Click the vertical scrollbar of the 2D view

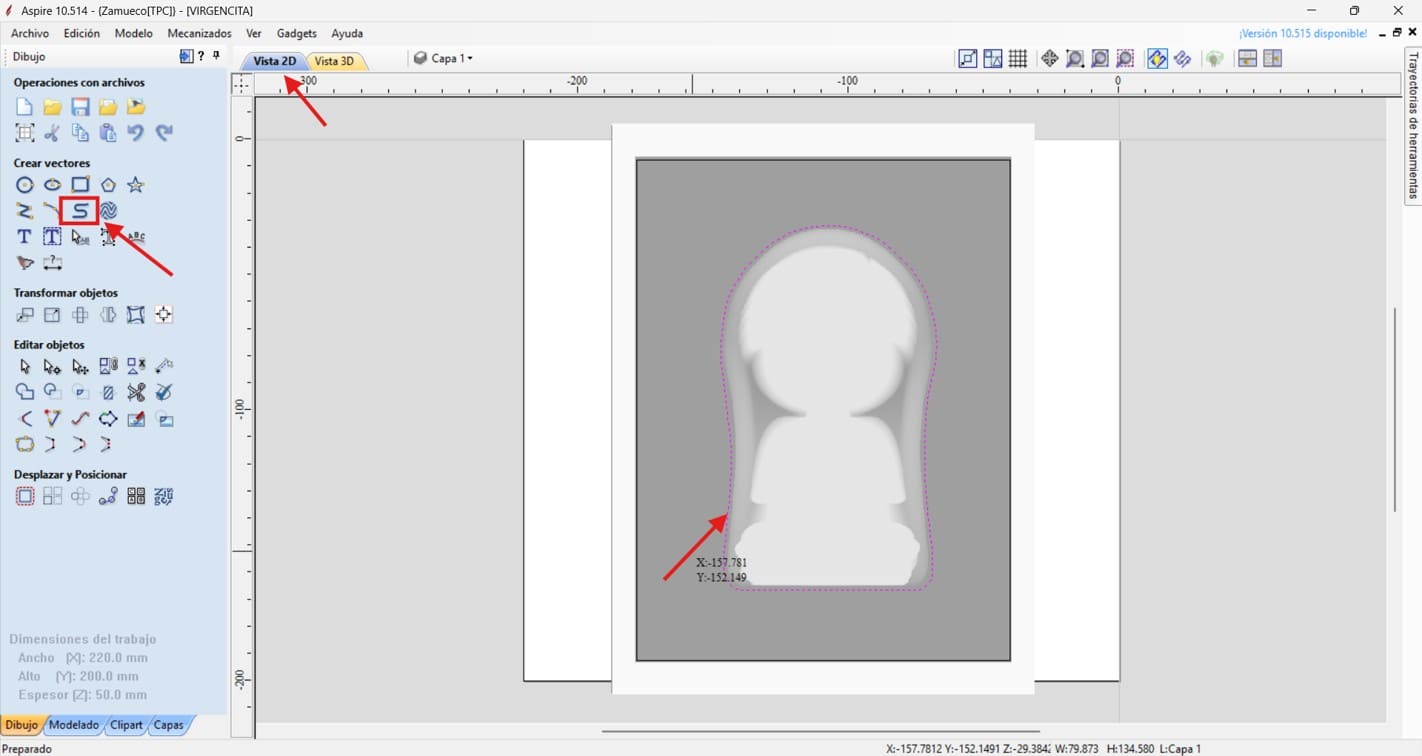(1394, 410)
